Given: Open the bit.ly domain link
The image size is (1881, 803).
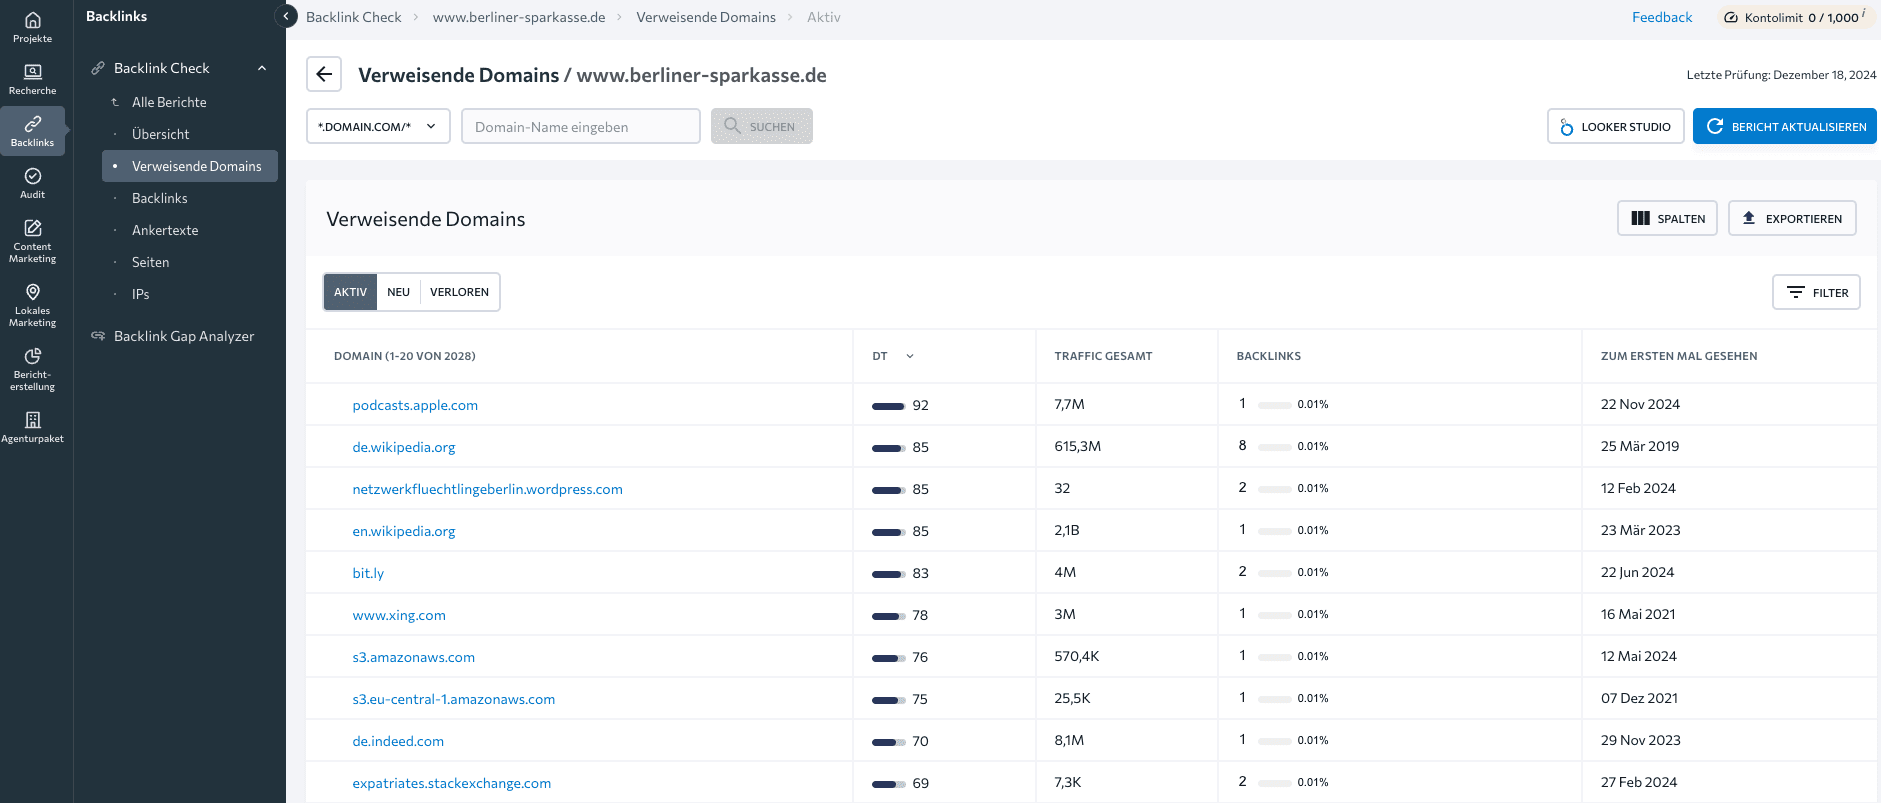Looking at the screenshot, I should [368, 573].
